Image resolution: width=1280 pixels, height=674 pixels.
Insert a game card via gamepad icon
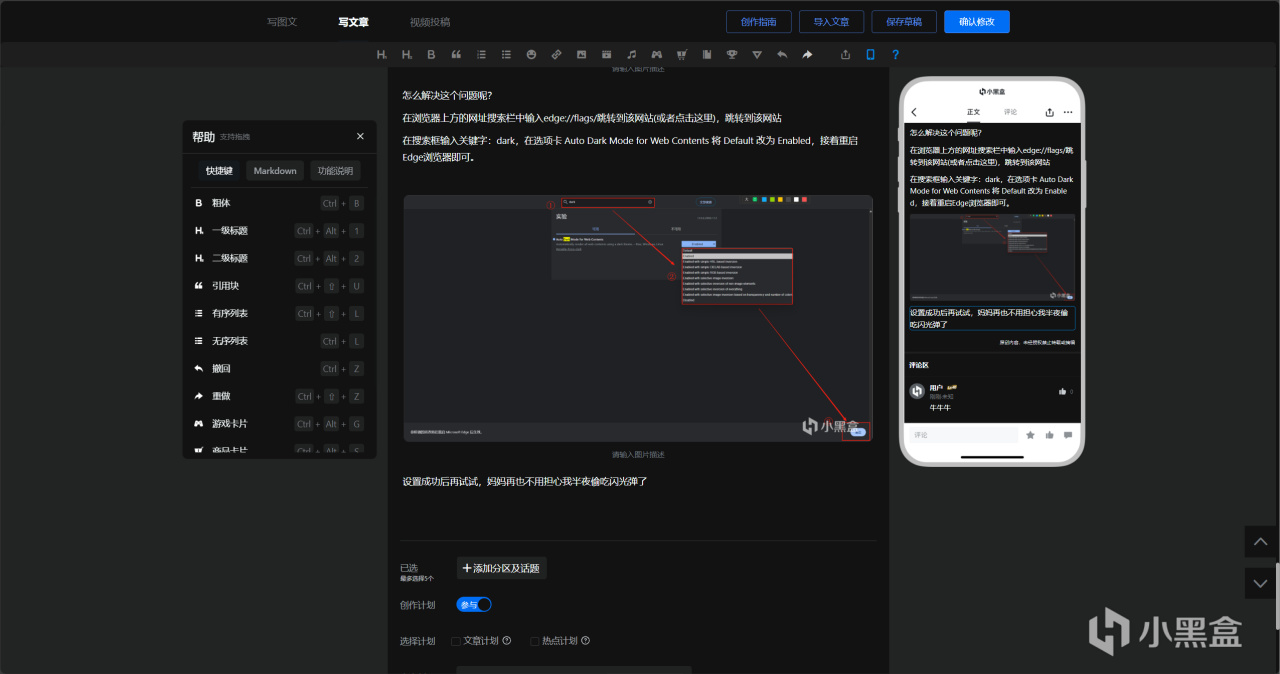[657, 54]
